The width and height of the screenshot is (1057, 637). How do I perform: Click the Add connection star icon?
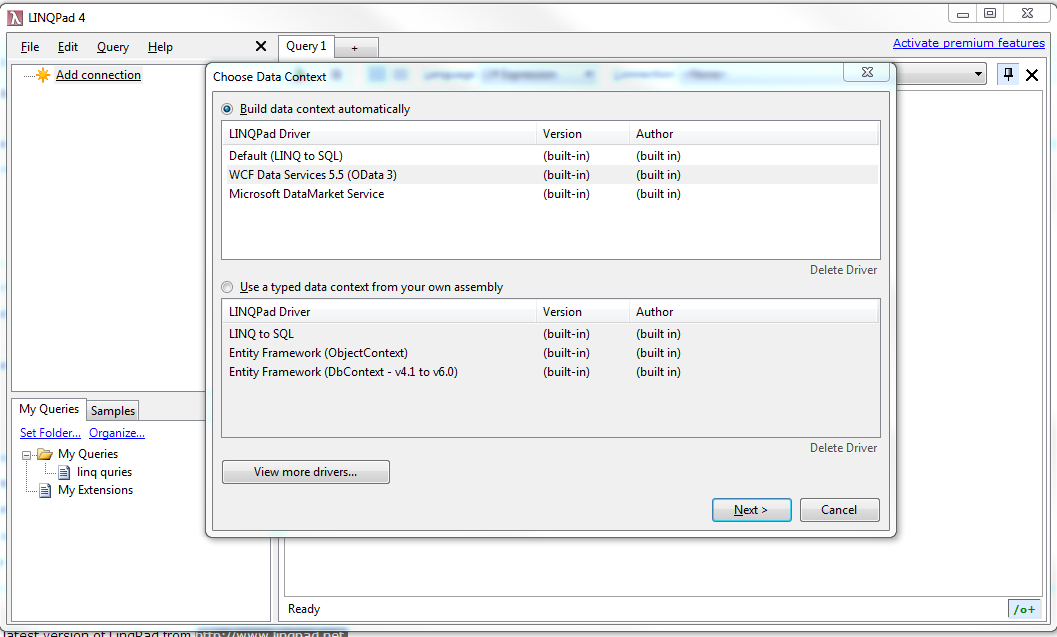(42, 75)
